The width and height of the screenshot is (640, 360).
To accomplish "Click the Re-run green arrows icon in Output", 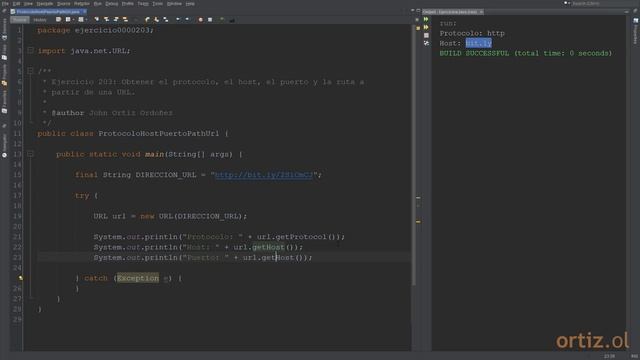I will point(426,19).
